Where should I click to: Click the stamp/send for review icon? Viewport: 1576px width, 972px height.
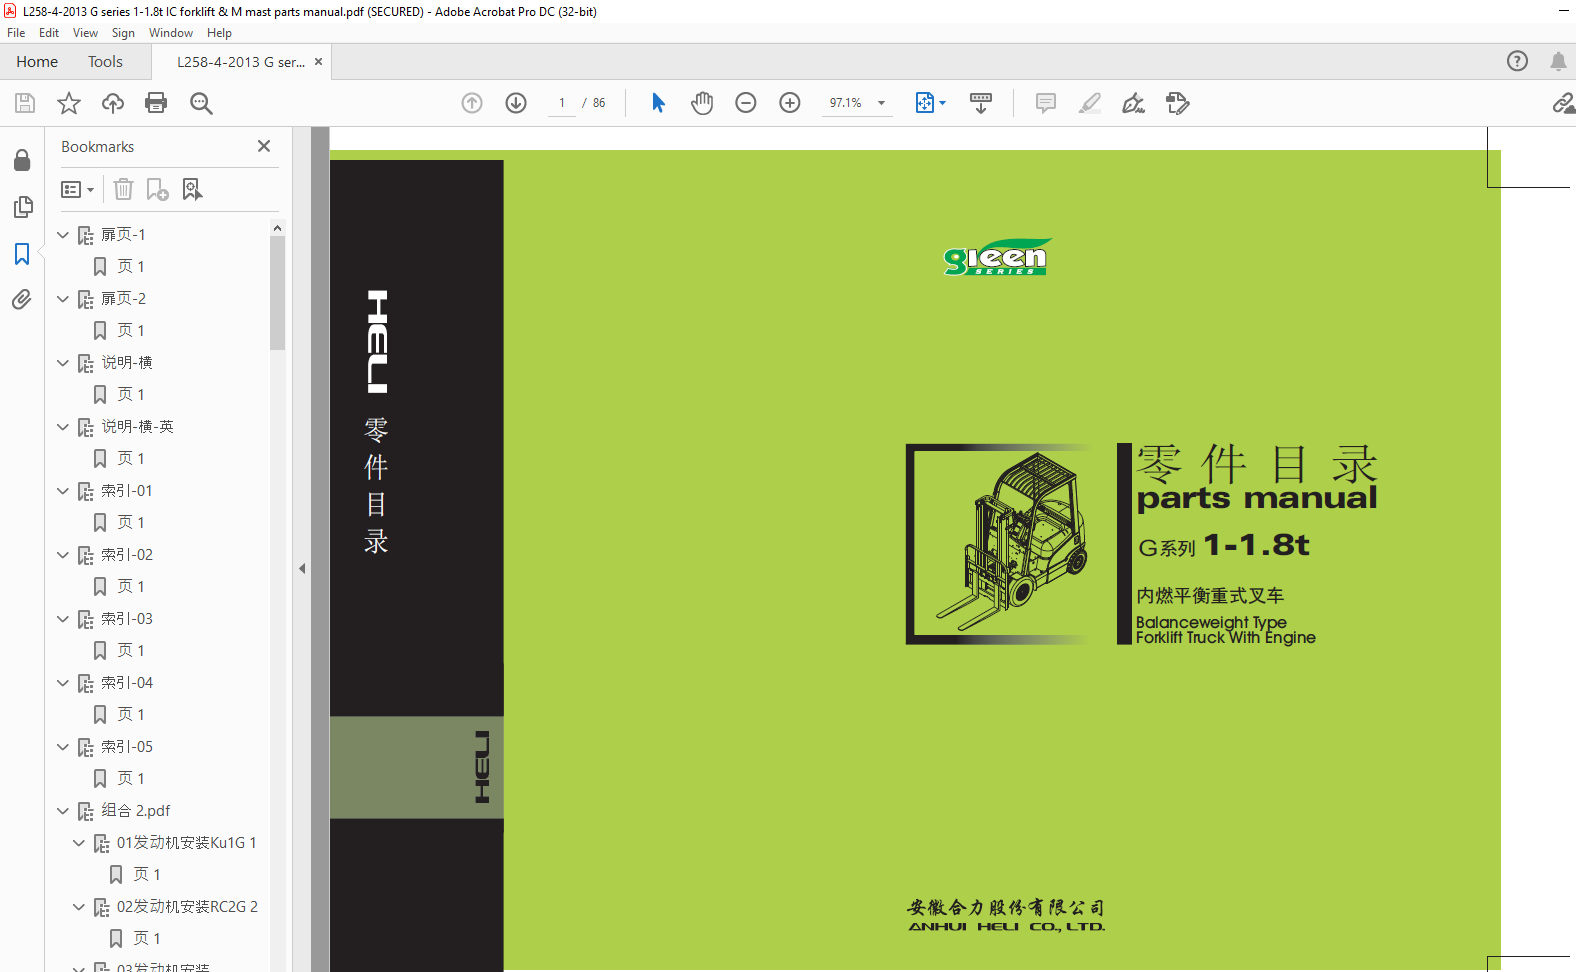[1178, 103]
